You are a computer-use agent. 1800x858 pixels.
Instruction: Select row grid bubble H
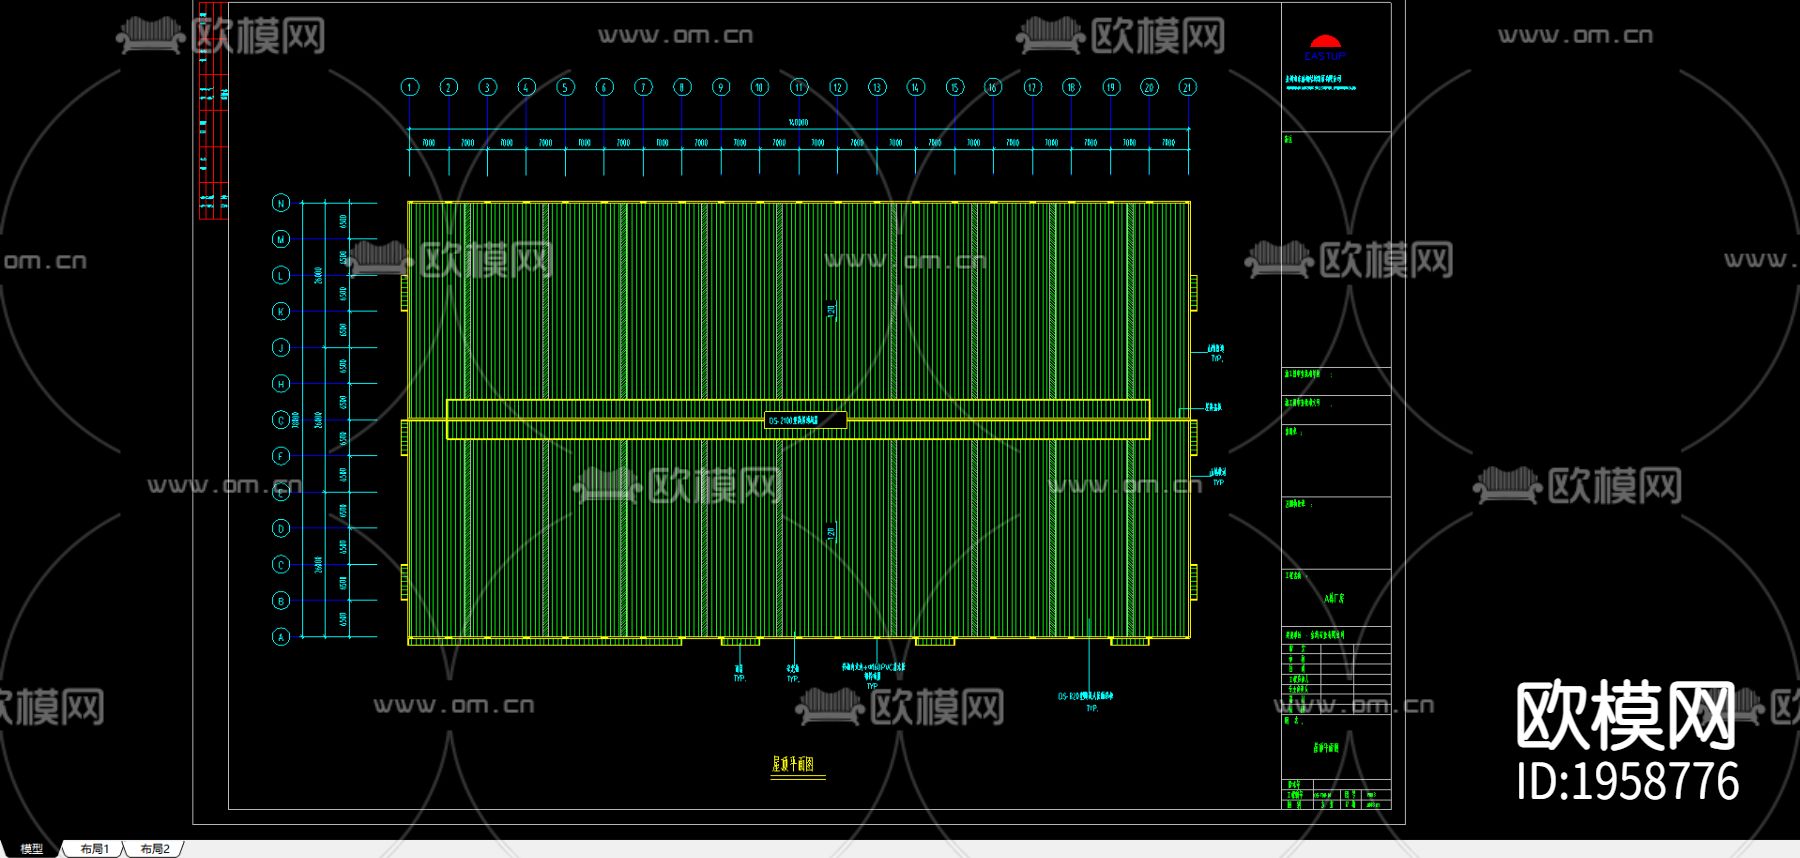281,383
